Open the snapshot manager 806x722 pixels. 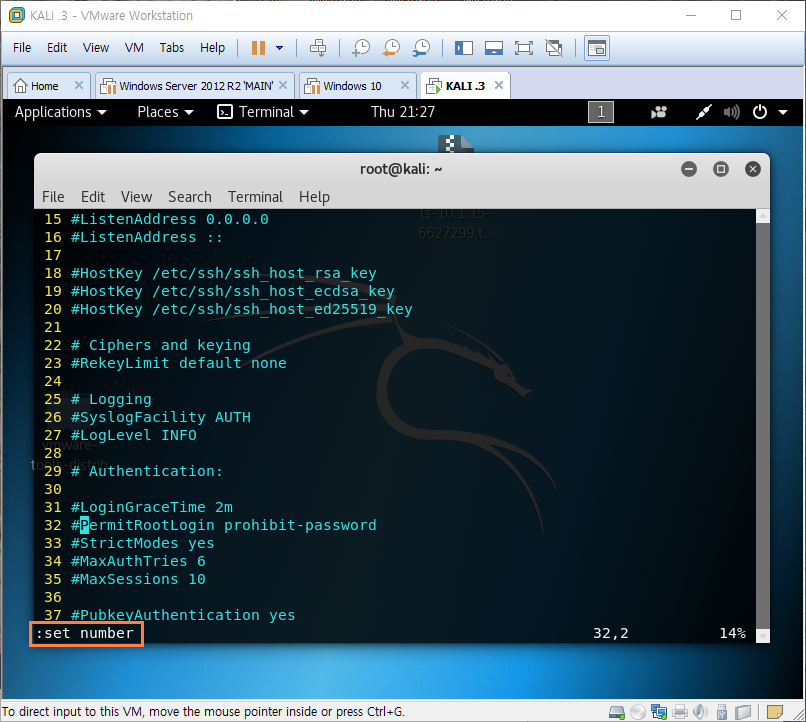click(x=422, y=48)
